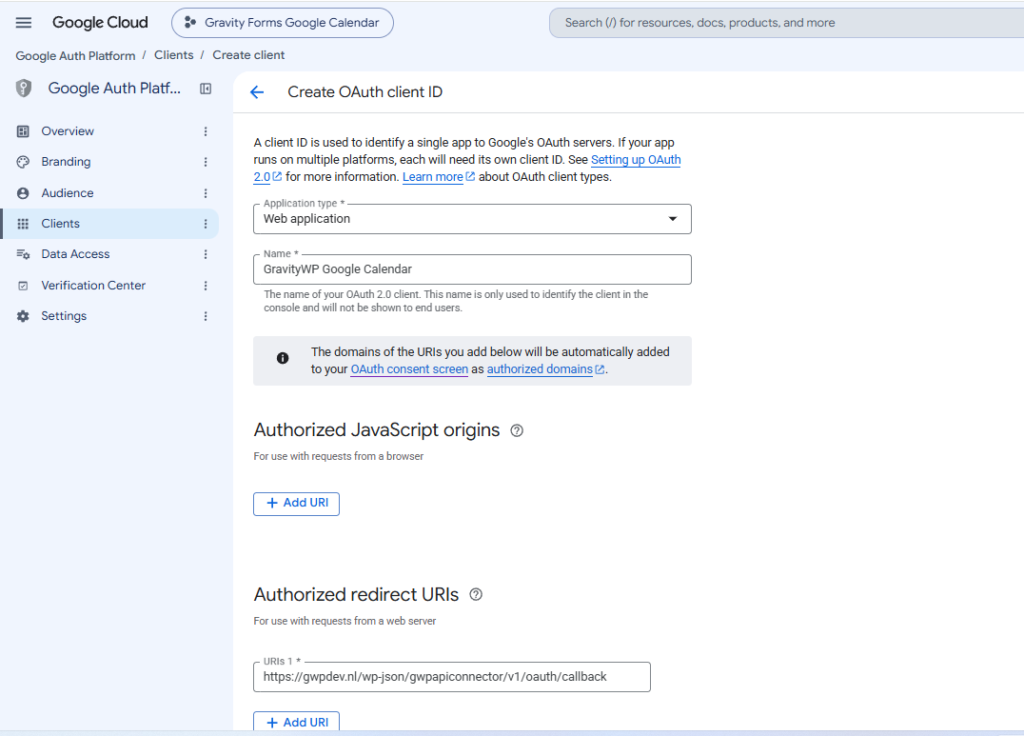1024x736 pixels.
Task: Open the Overview section
Action: 67,131
